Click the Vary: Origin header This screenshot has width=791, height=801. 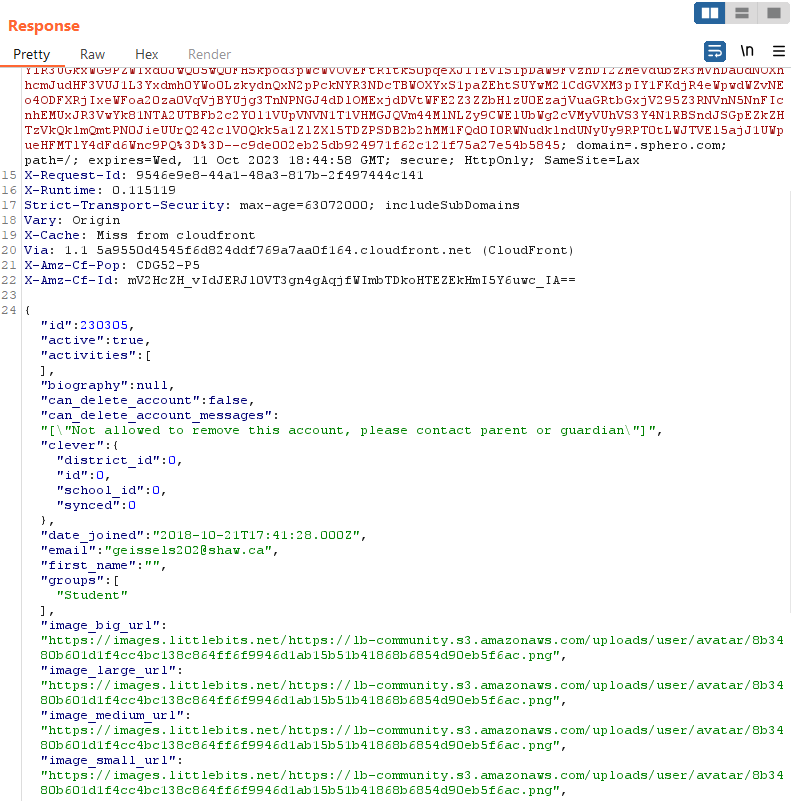coord(72,220)
